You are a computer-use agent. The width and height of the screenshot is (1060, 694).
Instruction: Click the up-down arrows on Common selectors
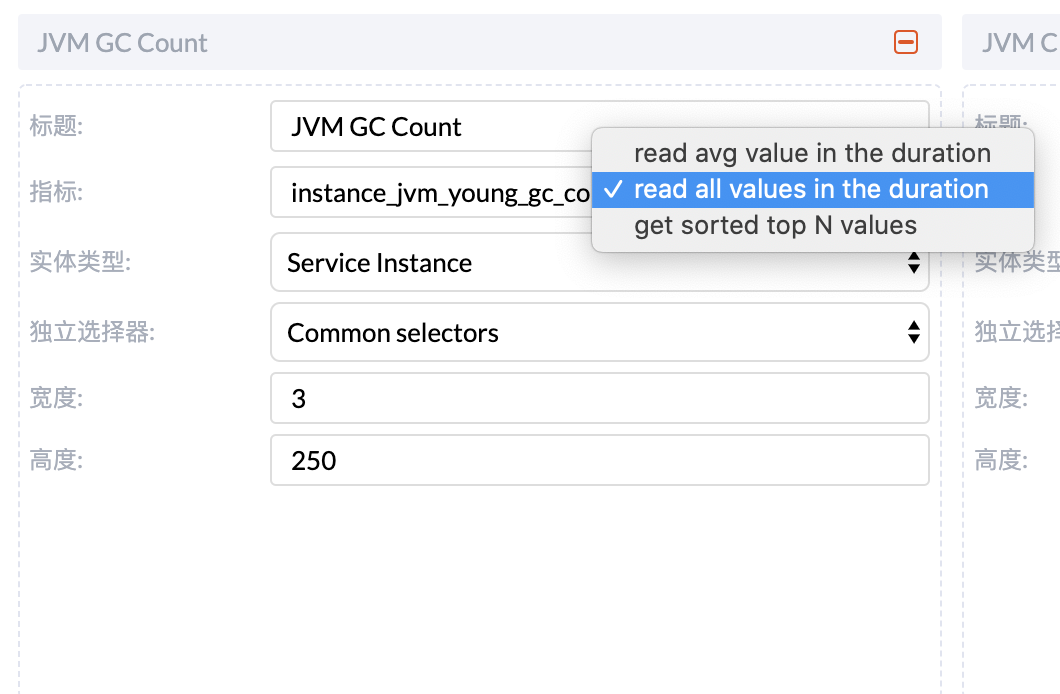tap(913, 332)
